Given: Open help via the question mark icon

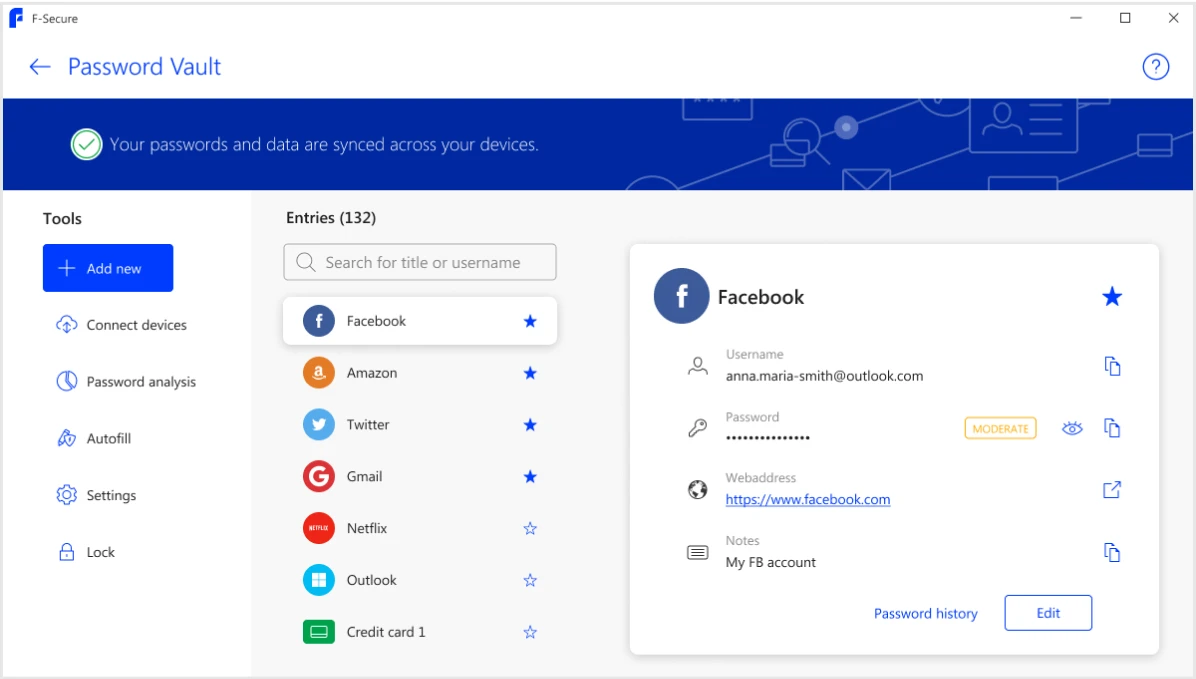Looking at the screenshot, I should pos(1155,67).
